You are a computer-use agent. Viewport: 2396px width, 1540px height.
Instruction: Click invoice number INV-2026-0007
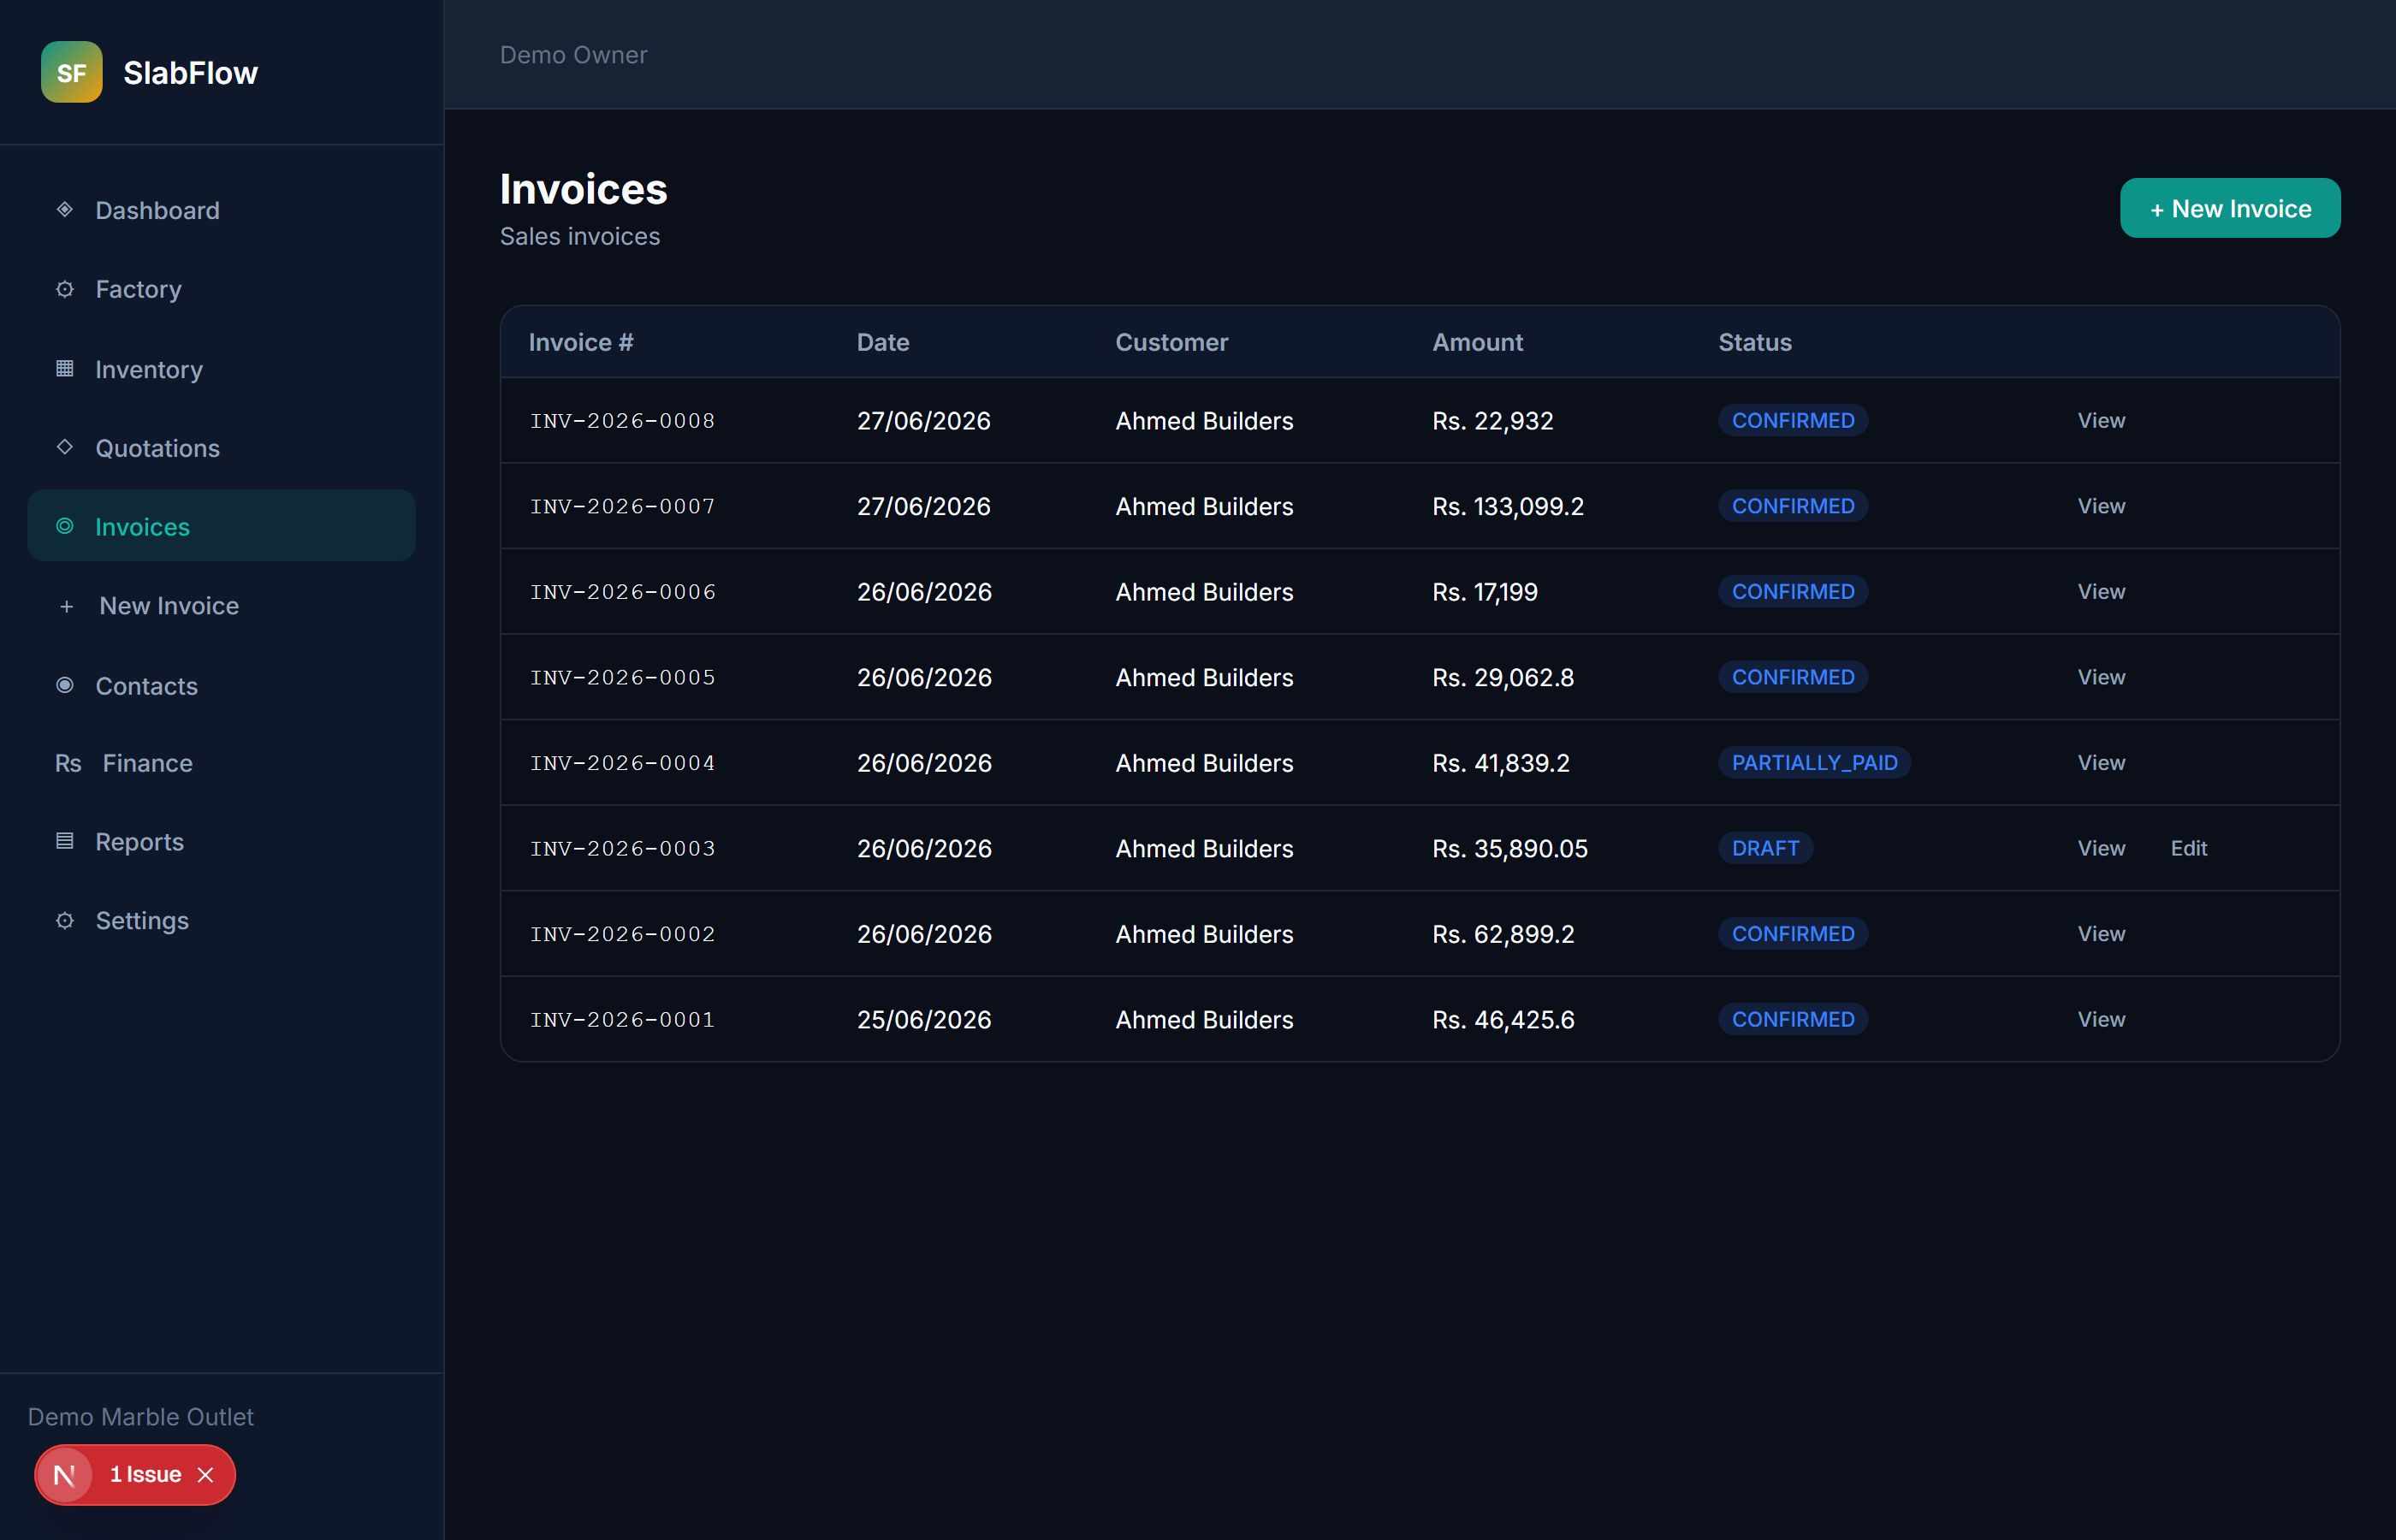622,506
